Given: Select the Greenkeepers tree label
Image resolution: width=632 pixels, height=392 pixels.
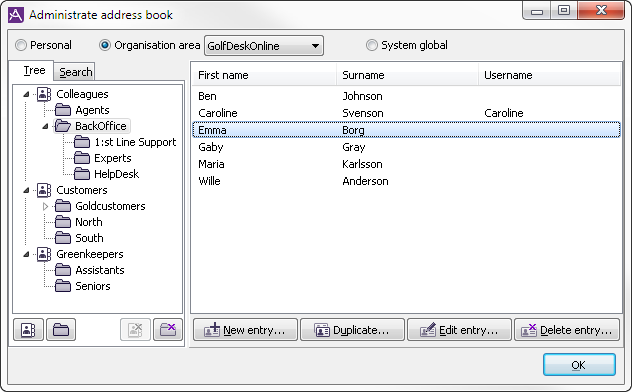Looking at the screenshot, I should [89, 254].
